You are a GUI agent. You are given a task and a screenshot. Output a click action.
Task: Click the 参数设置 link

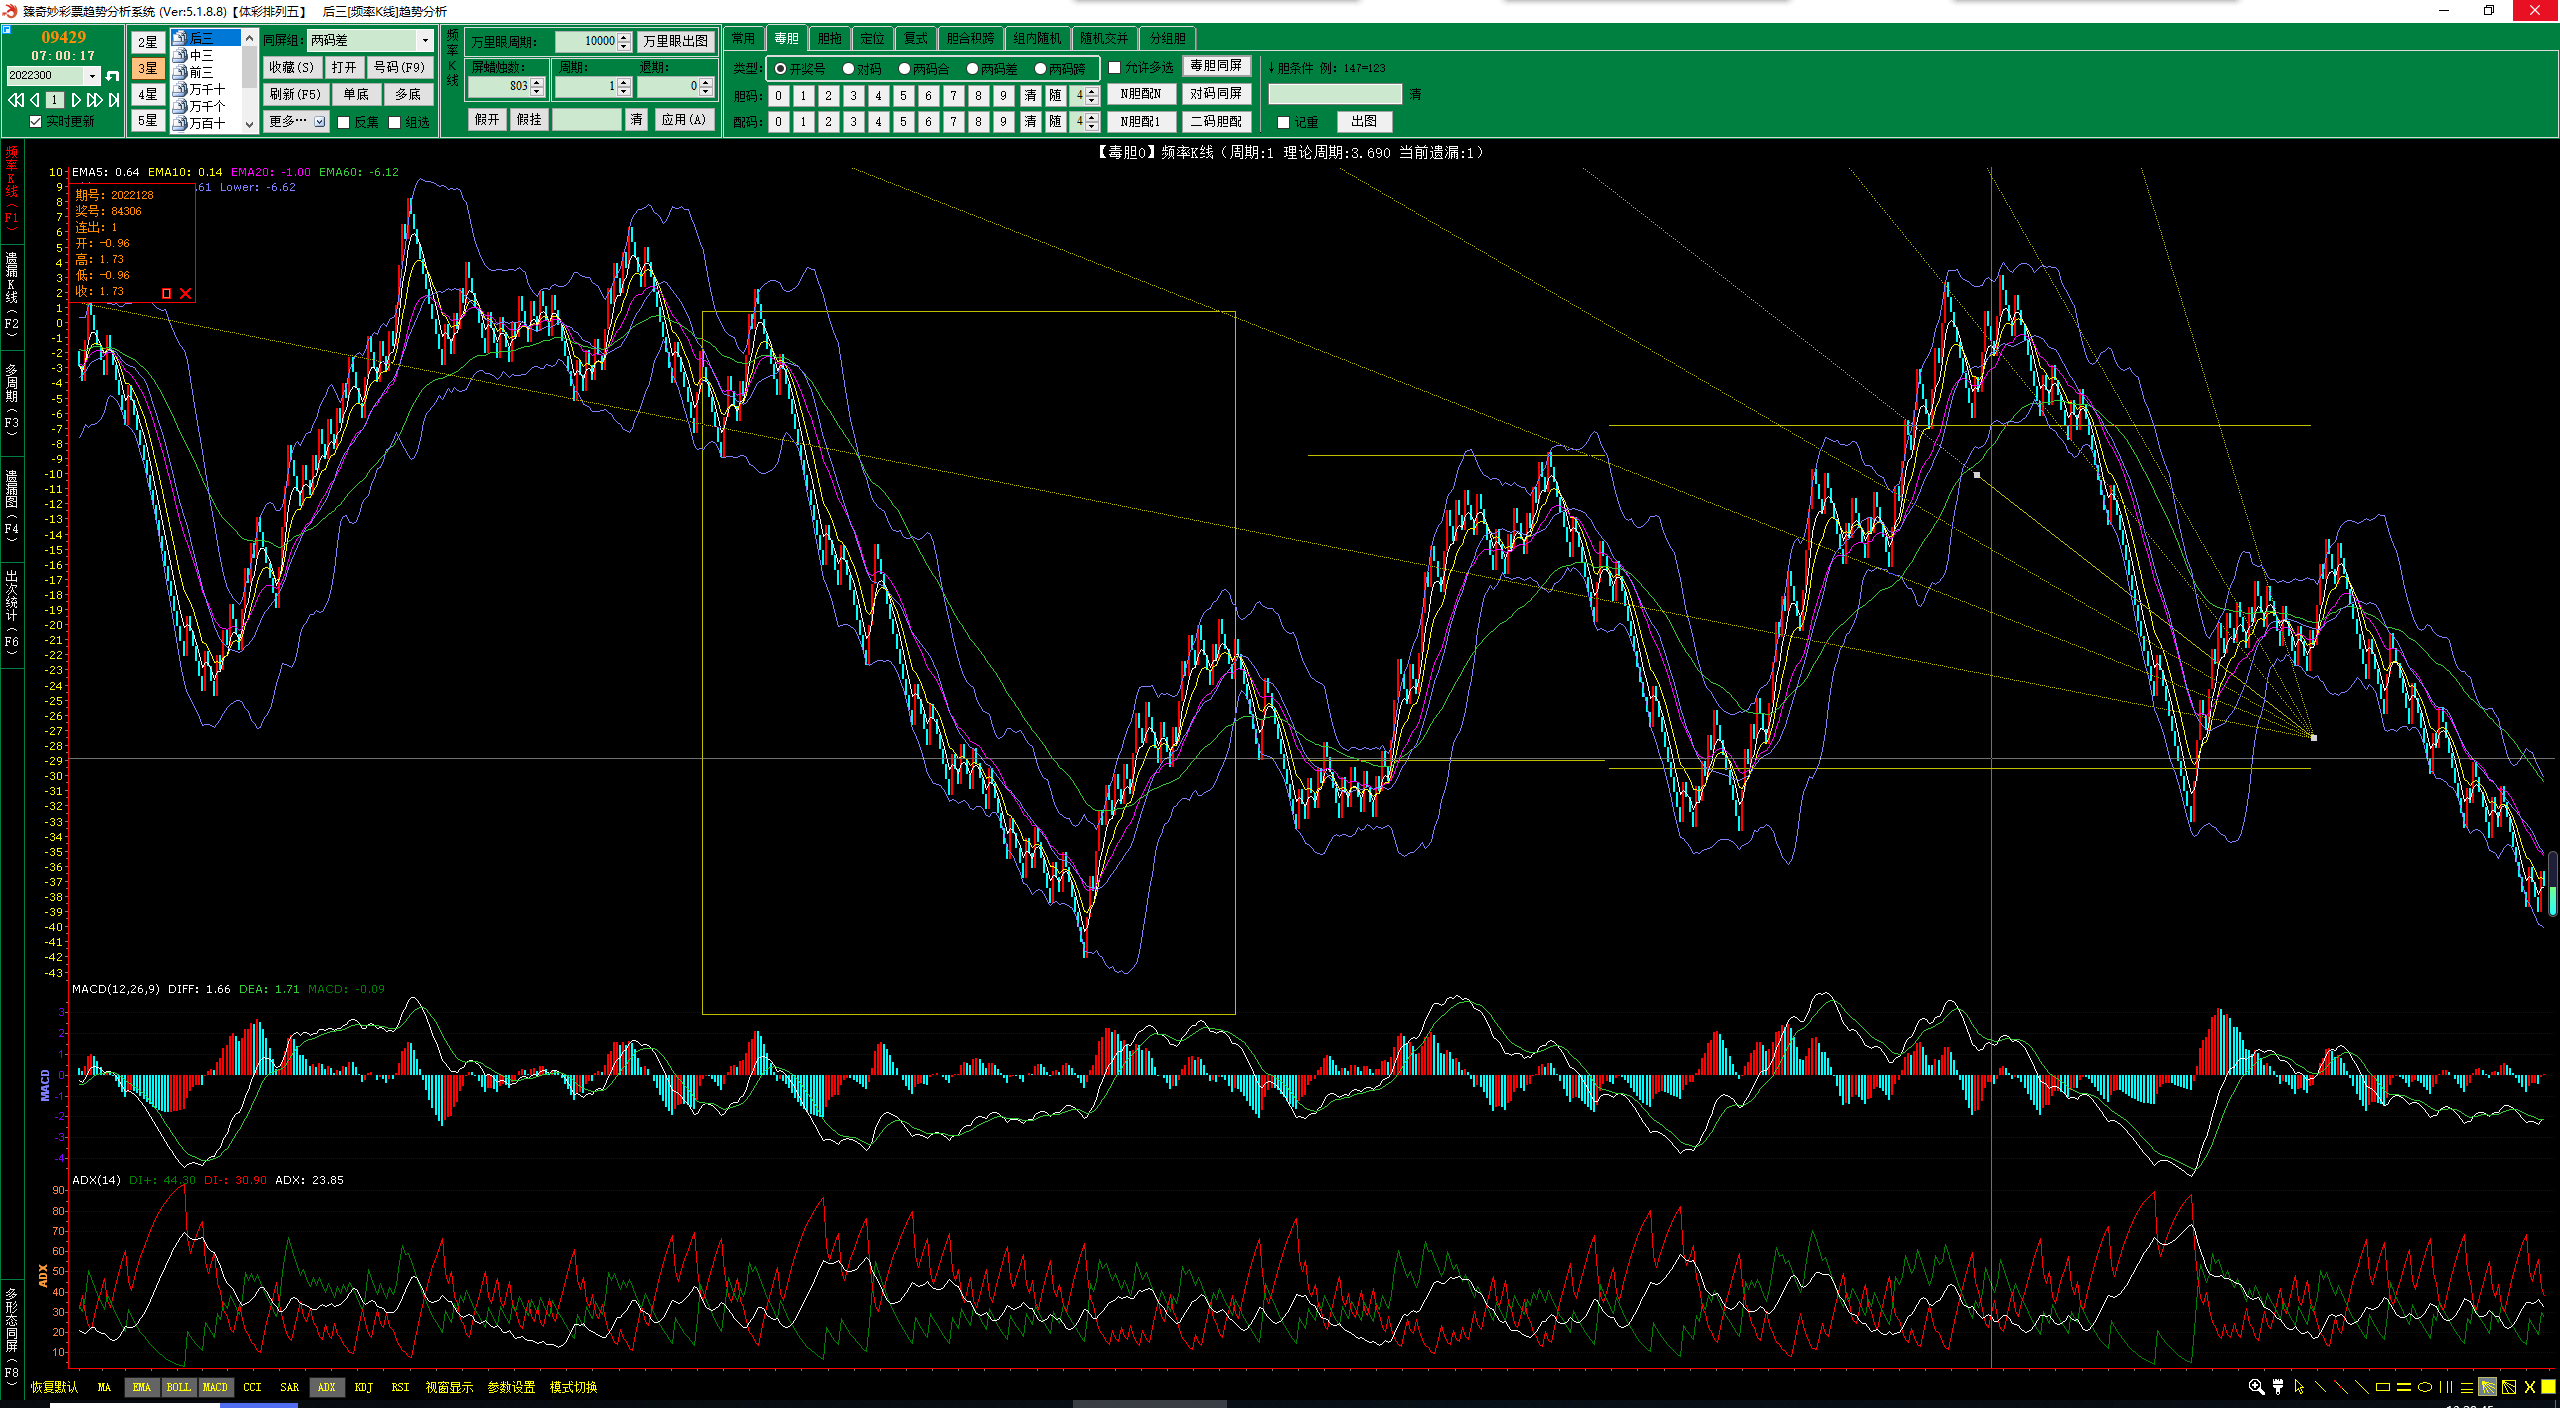pos(511,1387)
